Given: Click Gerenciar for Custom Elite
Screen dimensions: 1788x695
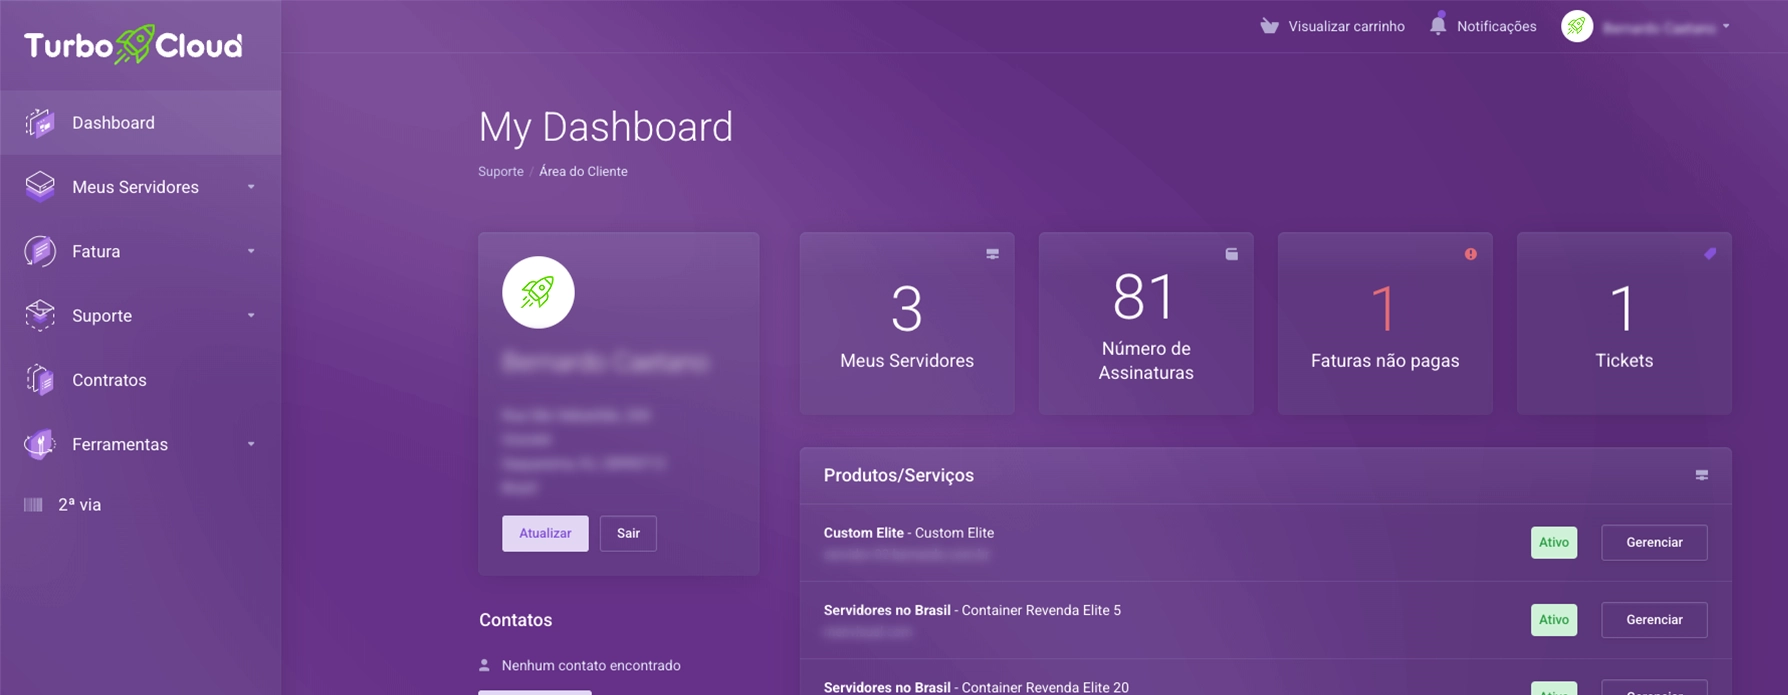Looking at the screenshot, I should pos(1654,542).
